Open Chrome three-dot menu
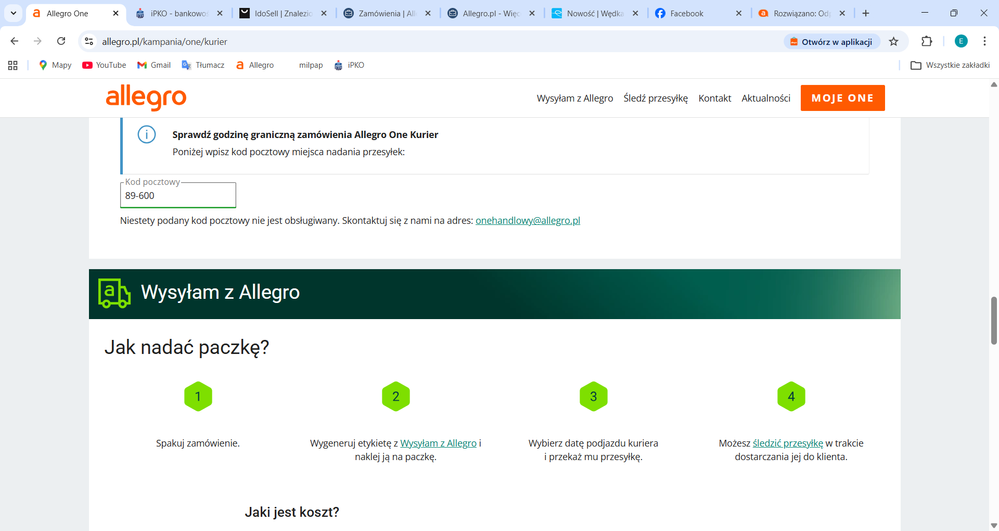 tap(984, 41)
